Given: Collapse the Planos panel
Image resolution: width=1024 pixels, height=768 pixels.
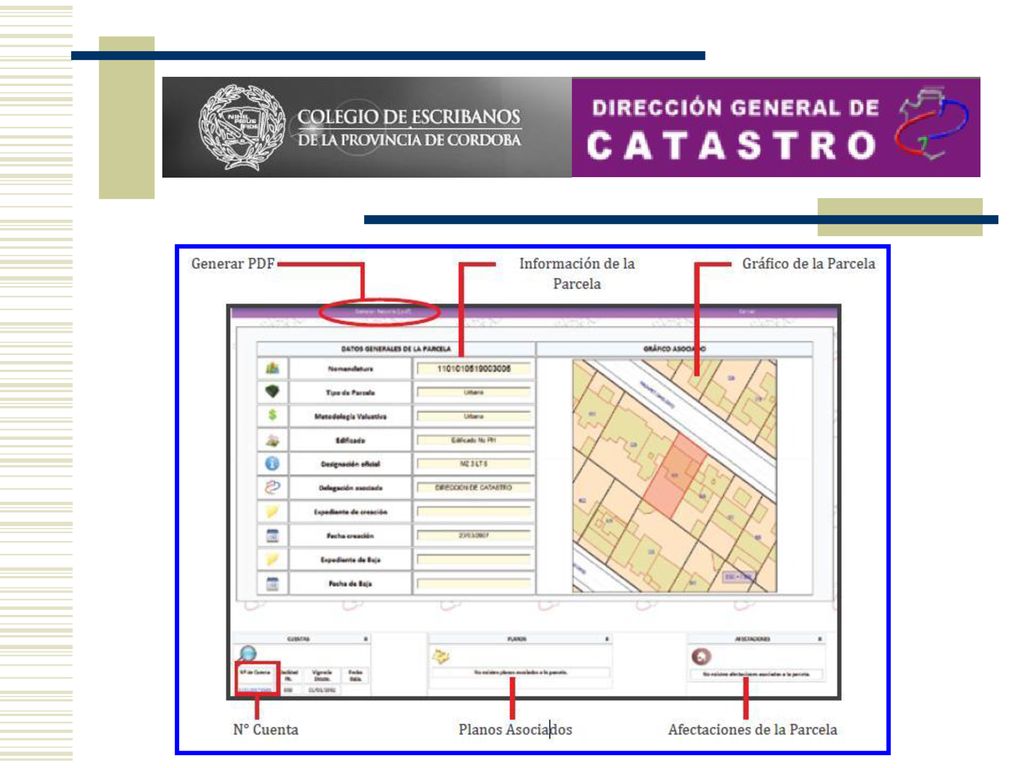Looking at the screenshot, I should (x=607, y=639).
